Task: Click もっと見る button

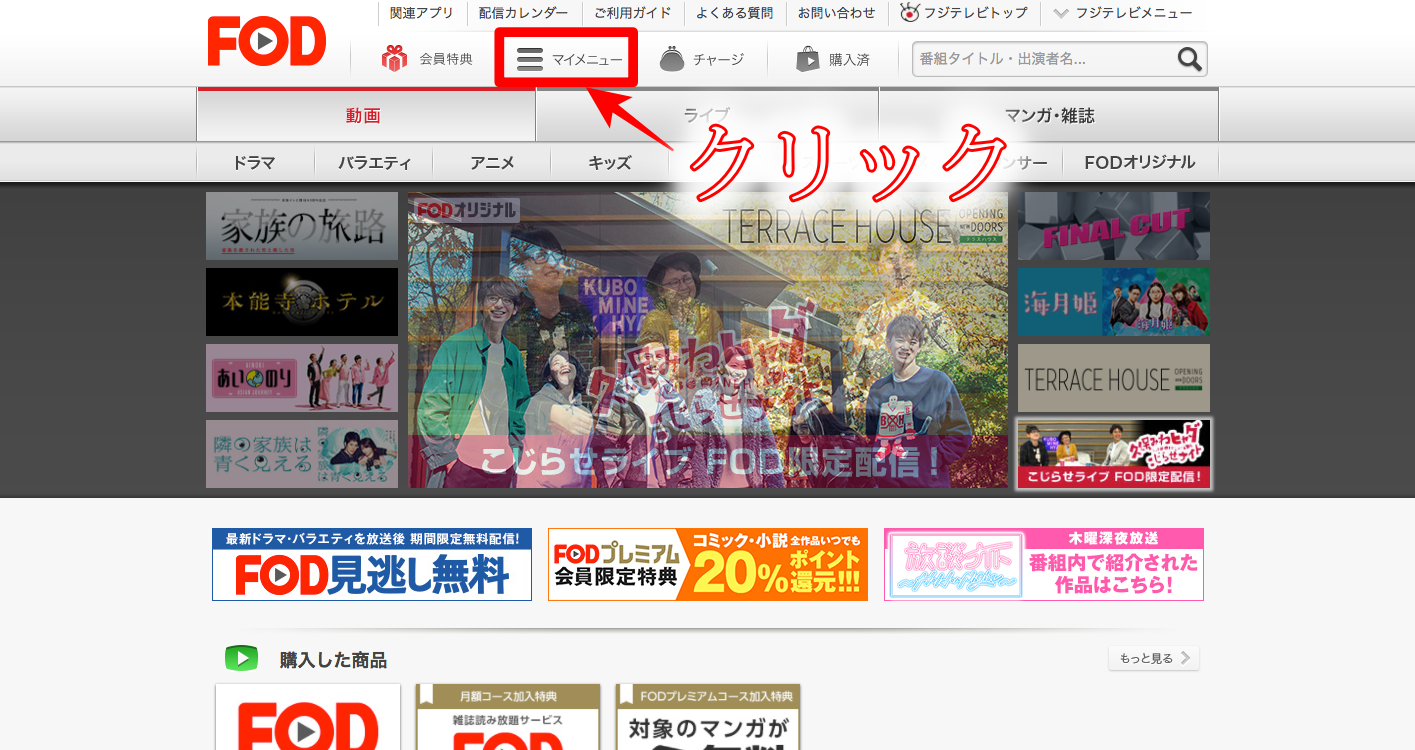Action: (1154, 658)
